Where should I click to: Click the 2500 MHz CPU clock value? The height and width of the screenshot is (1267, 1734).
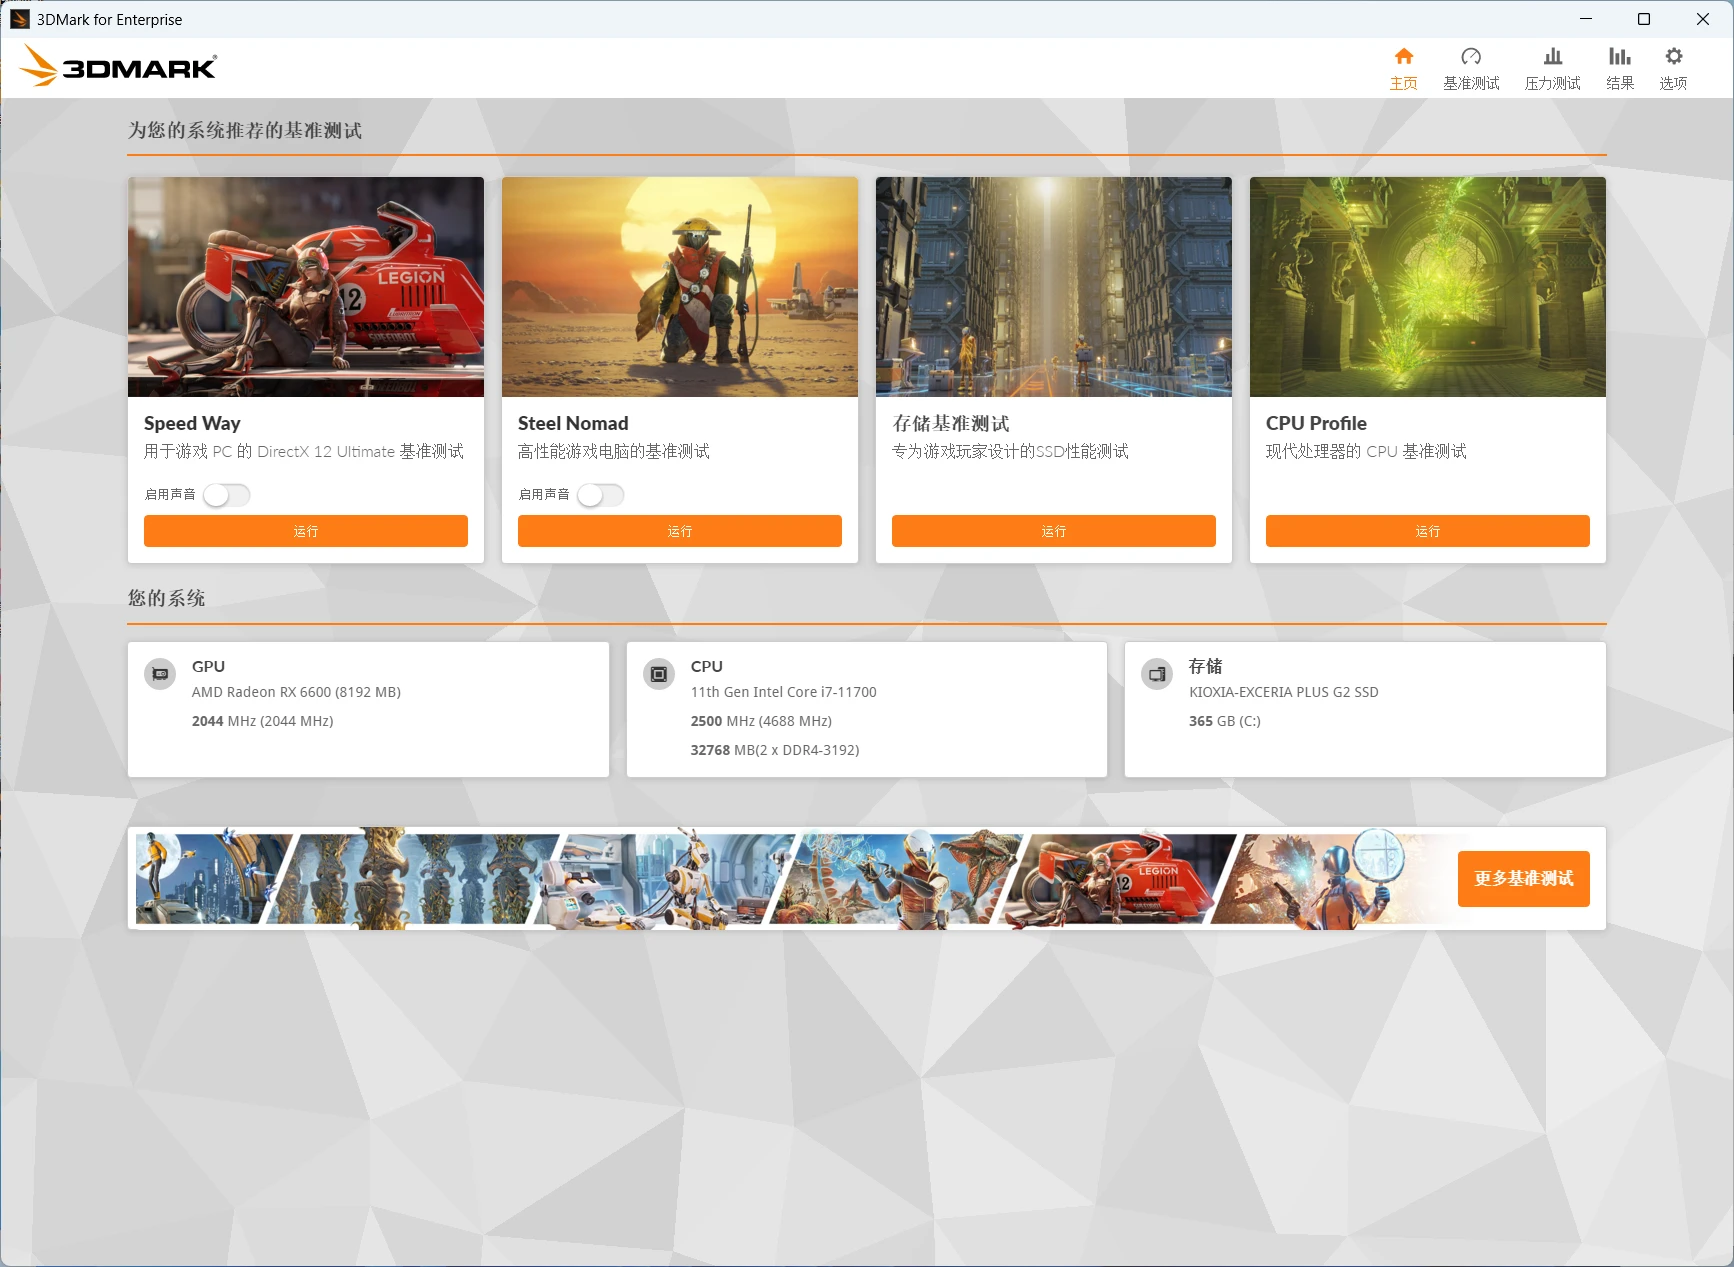pos(761,721)
